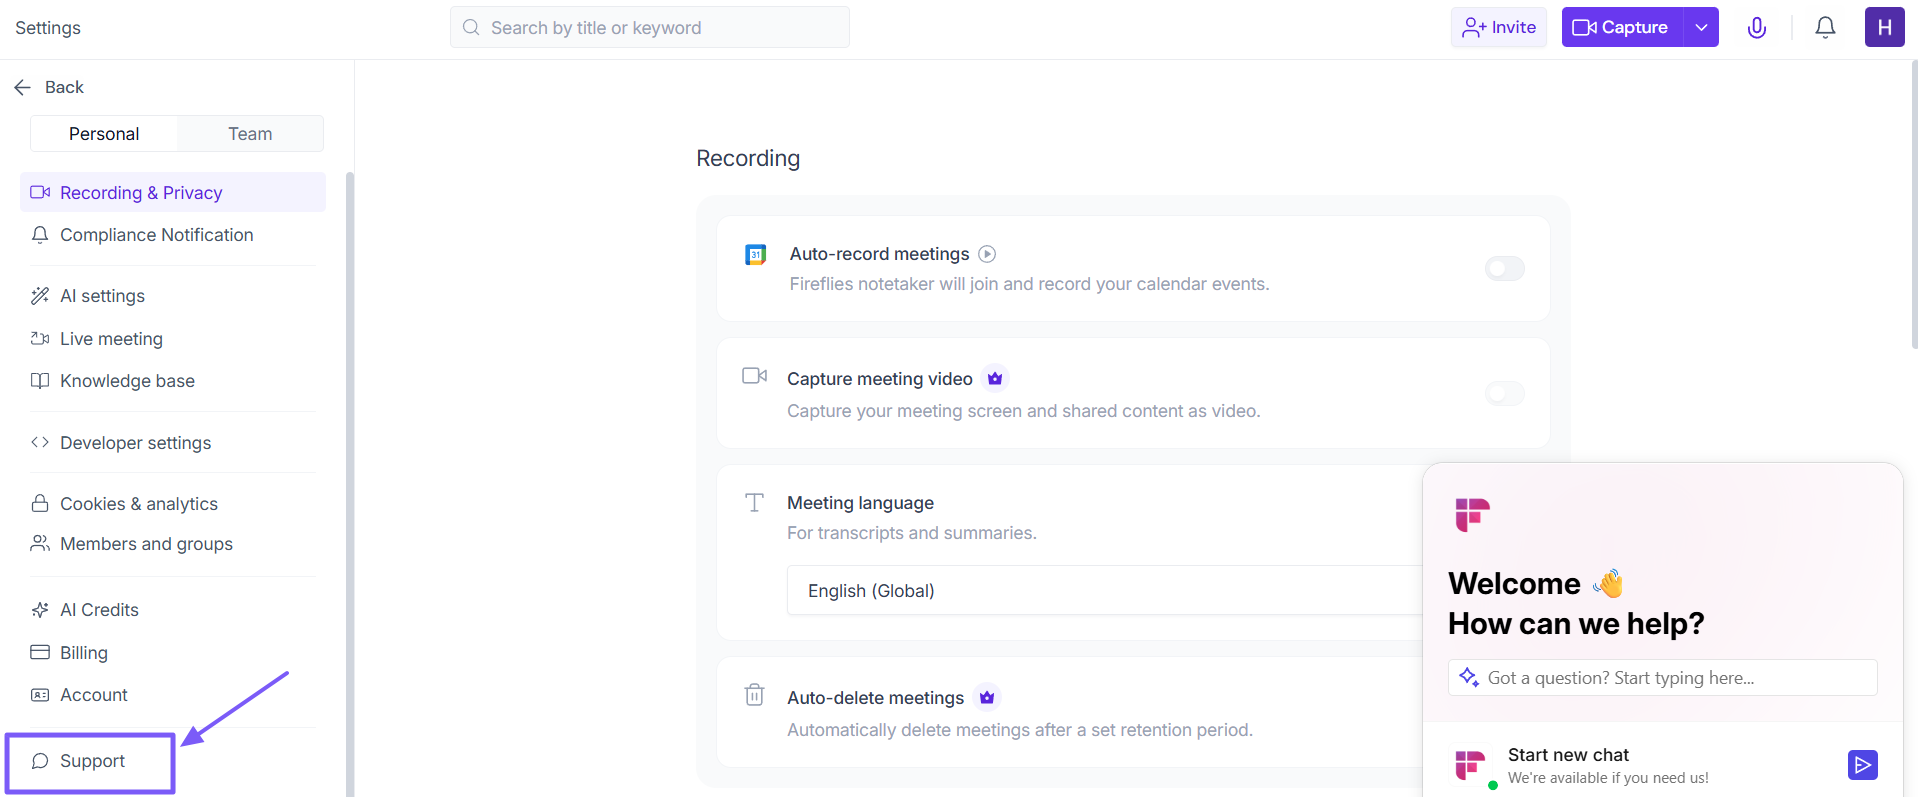Click the play icon next to Auto-record meetings

(987, 254)
